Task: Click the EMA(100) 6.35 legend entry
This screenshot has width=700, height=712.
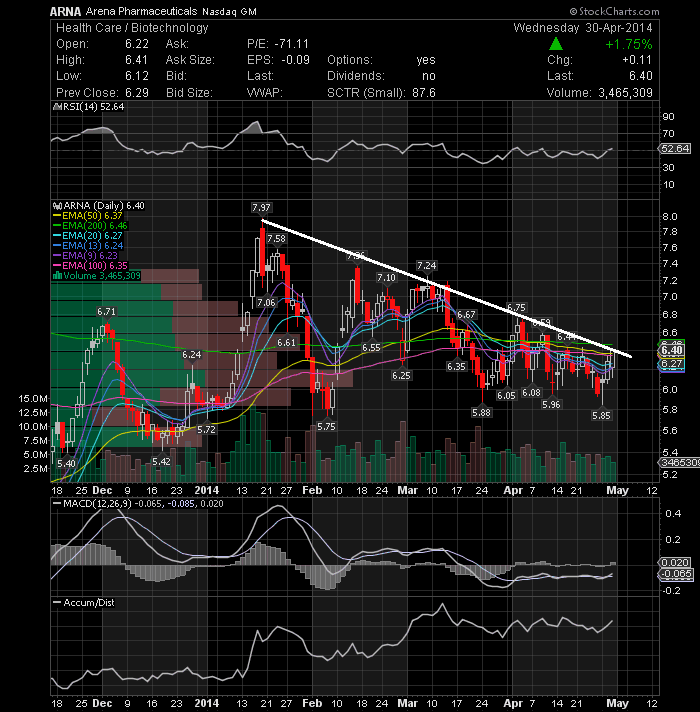Action: pos(90,266)
